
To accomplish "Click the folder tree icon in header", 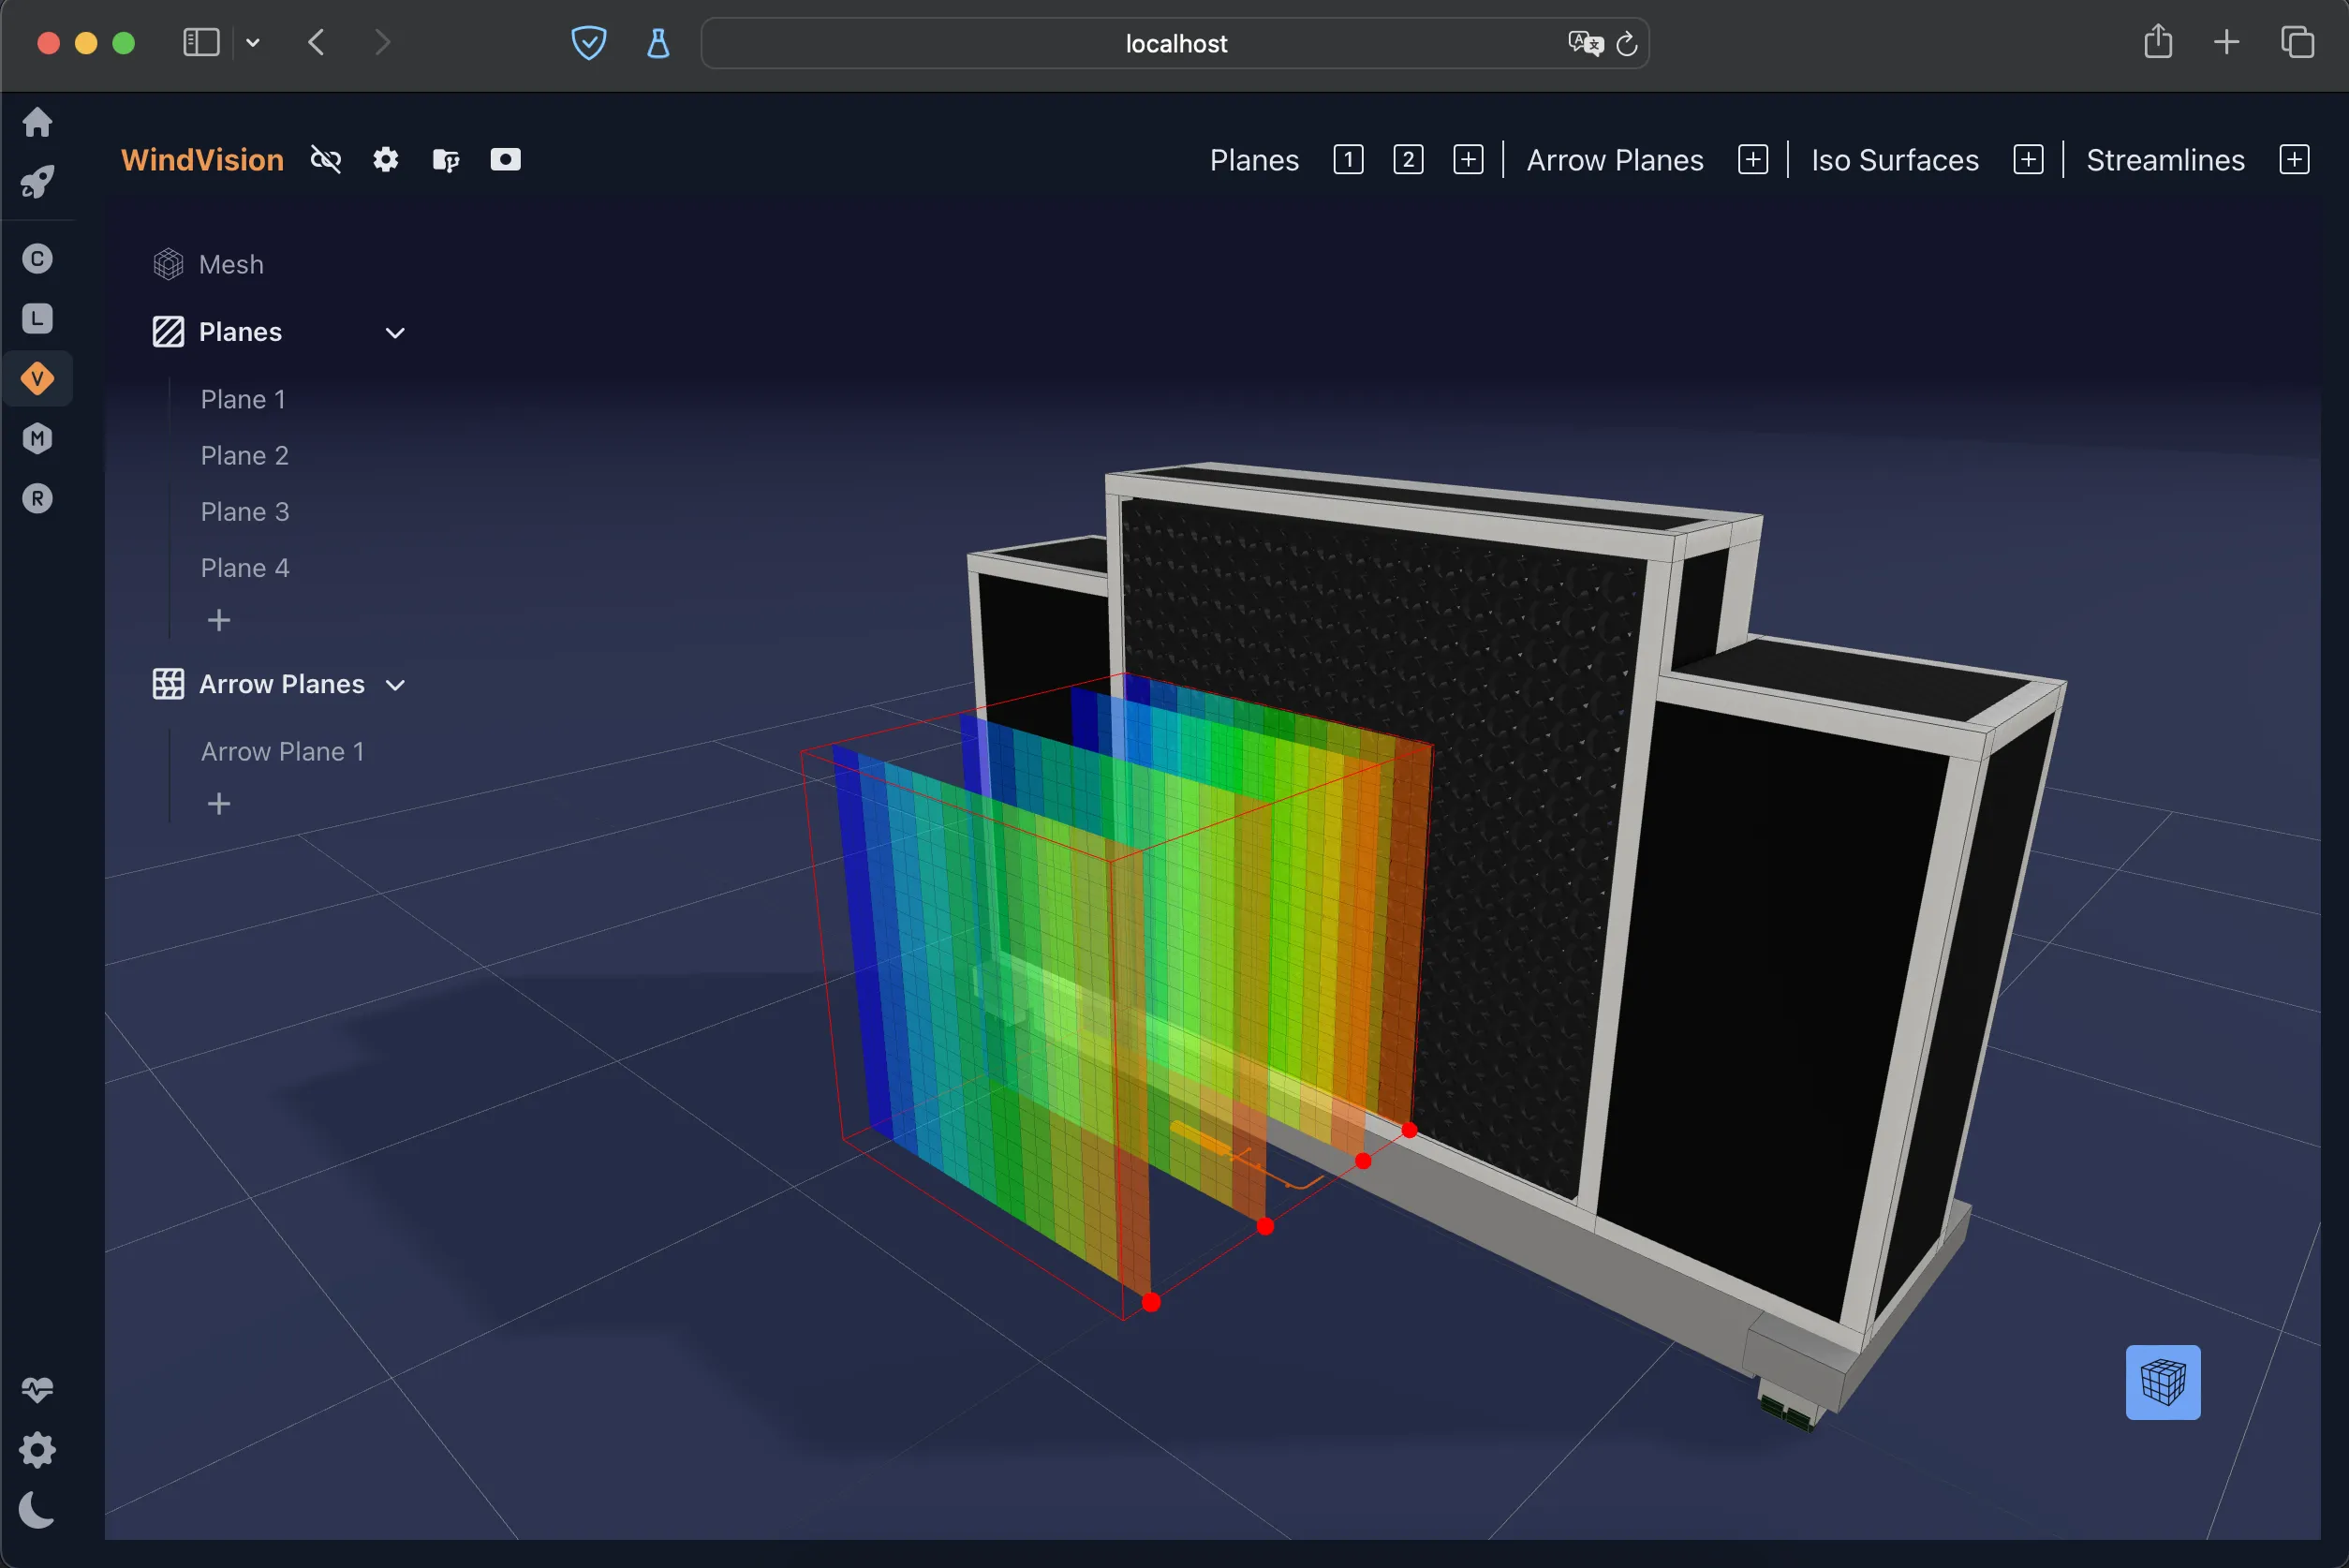I will point(446,160).
